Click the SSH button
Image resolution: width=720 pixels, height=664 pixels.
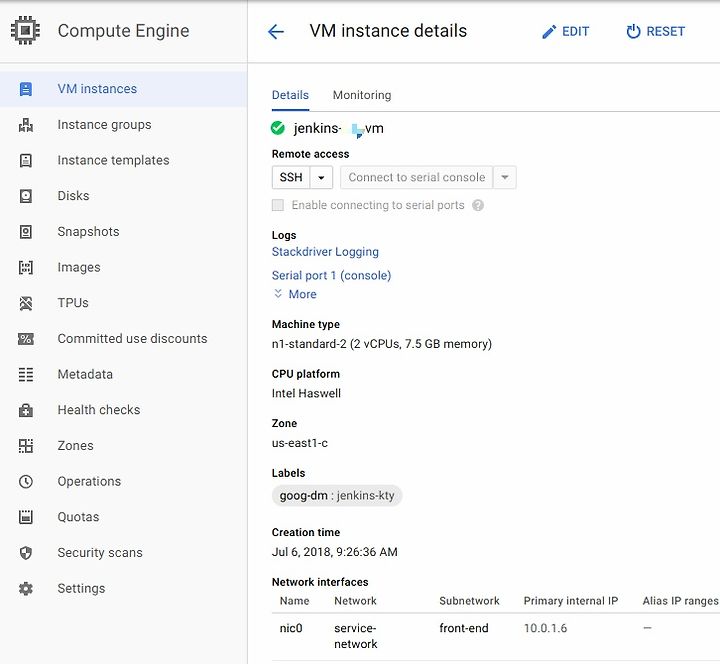pyautogui.click(x=291, y=177)
